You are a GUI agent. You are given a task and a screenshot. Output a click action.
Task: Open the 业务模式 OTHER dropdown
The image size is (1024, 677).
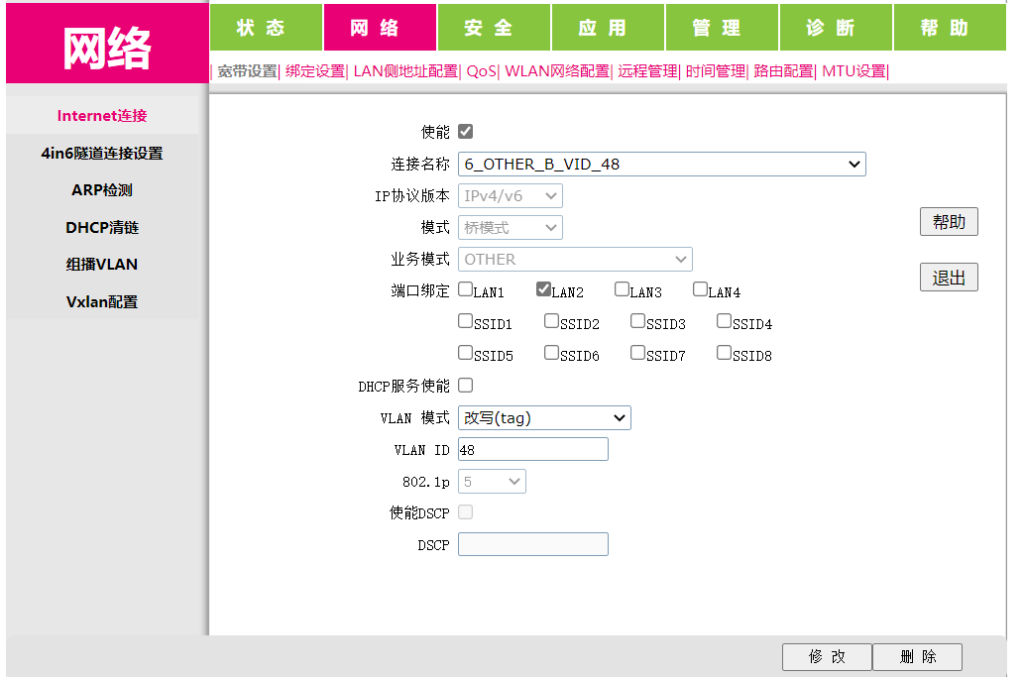tap(575, 259)
